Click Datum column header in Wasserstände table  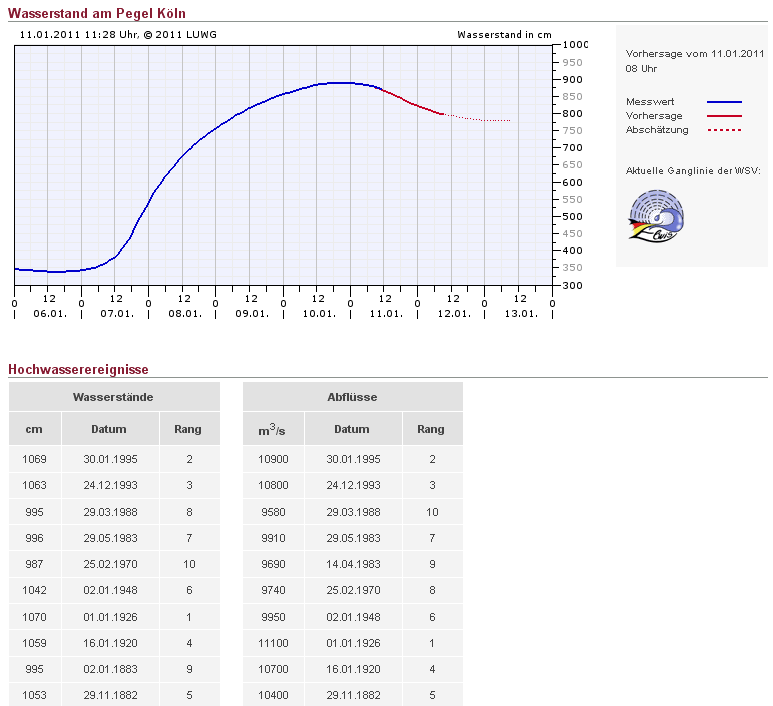point(109,429)
